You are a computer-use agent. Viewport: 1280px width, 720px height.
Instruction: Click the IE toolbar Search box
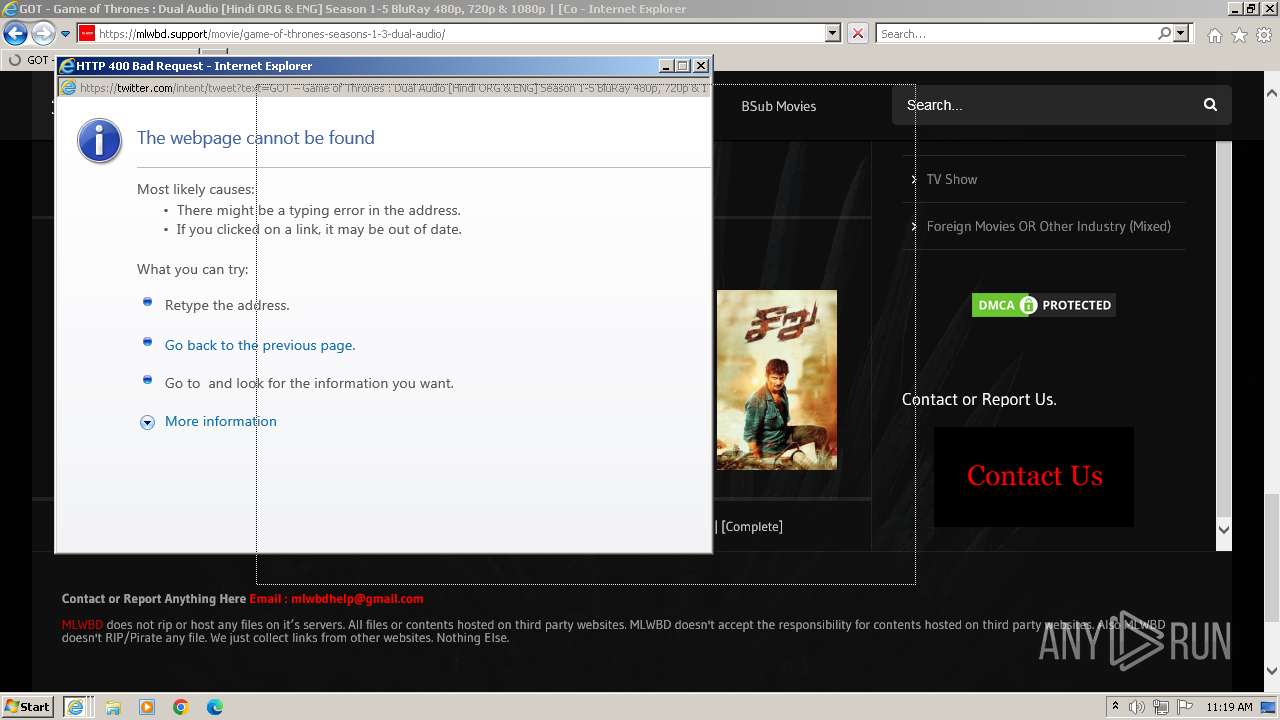click(x=1015, y=34)
